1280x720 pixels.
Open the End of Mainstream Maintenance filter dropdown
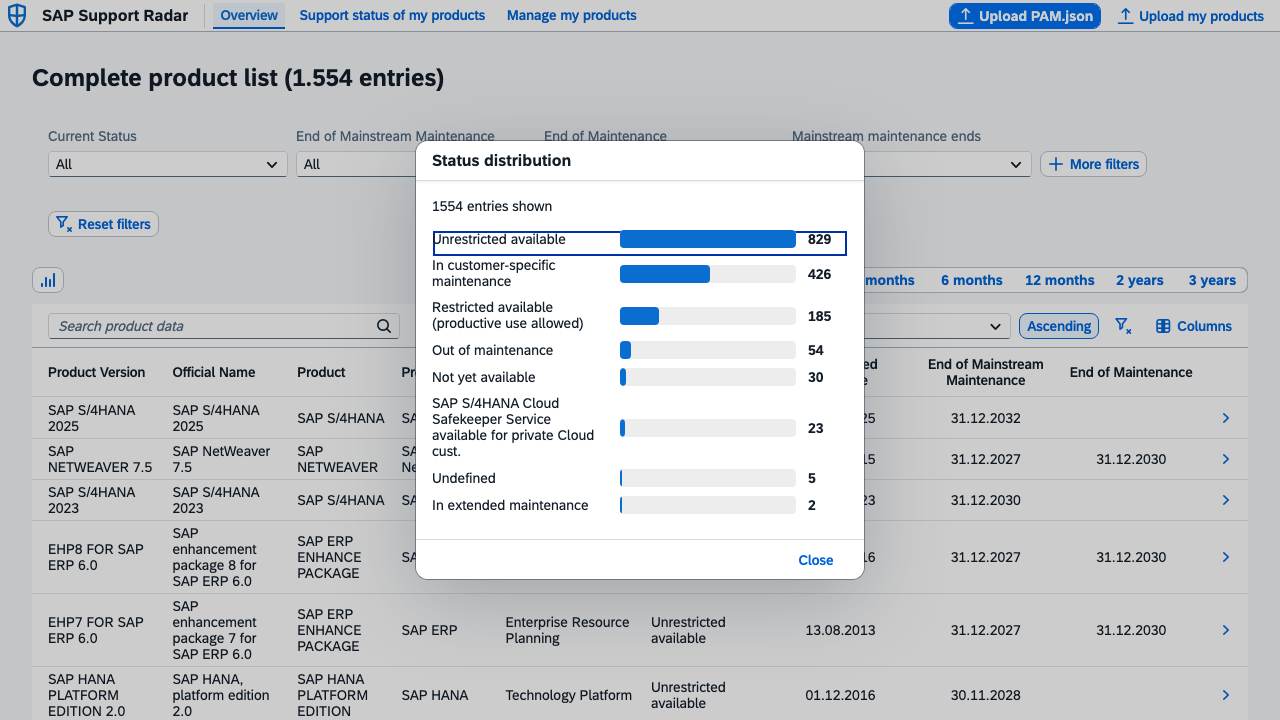pyautogui.click(x=356, y=164)
